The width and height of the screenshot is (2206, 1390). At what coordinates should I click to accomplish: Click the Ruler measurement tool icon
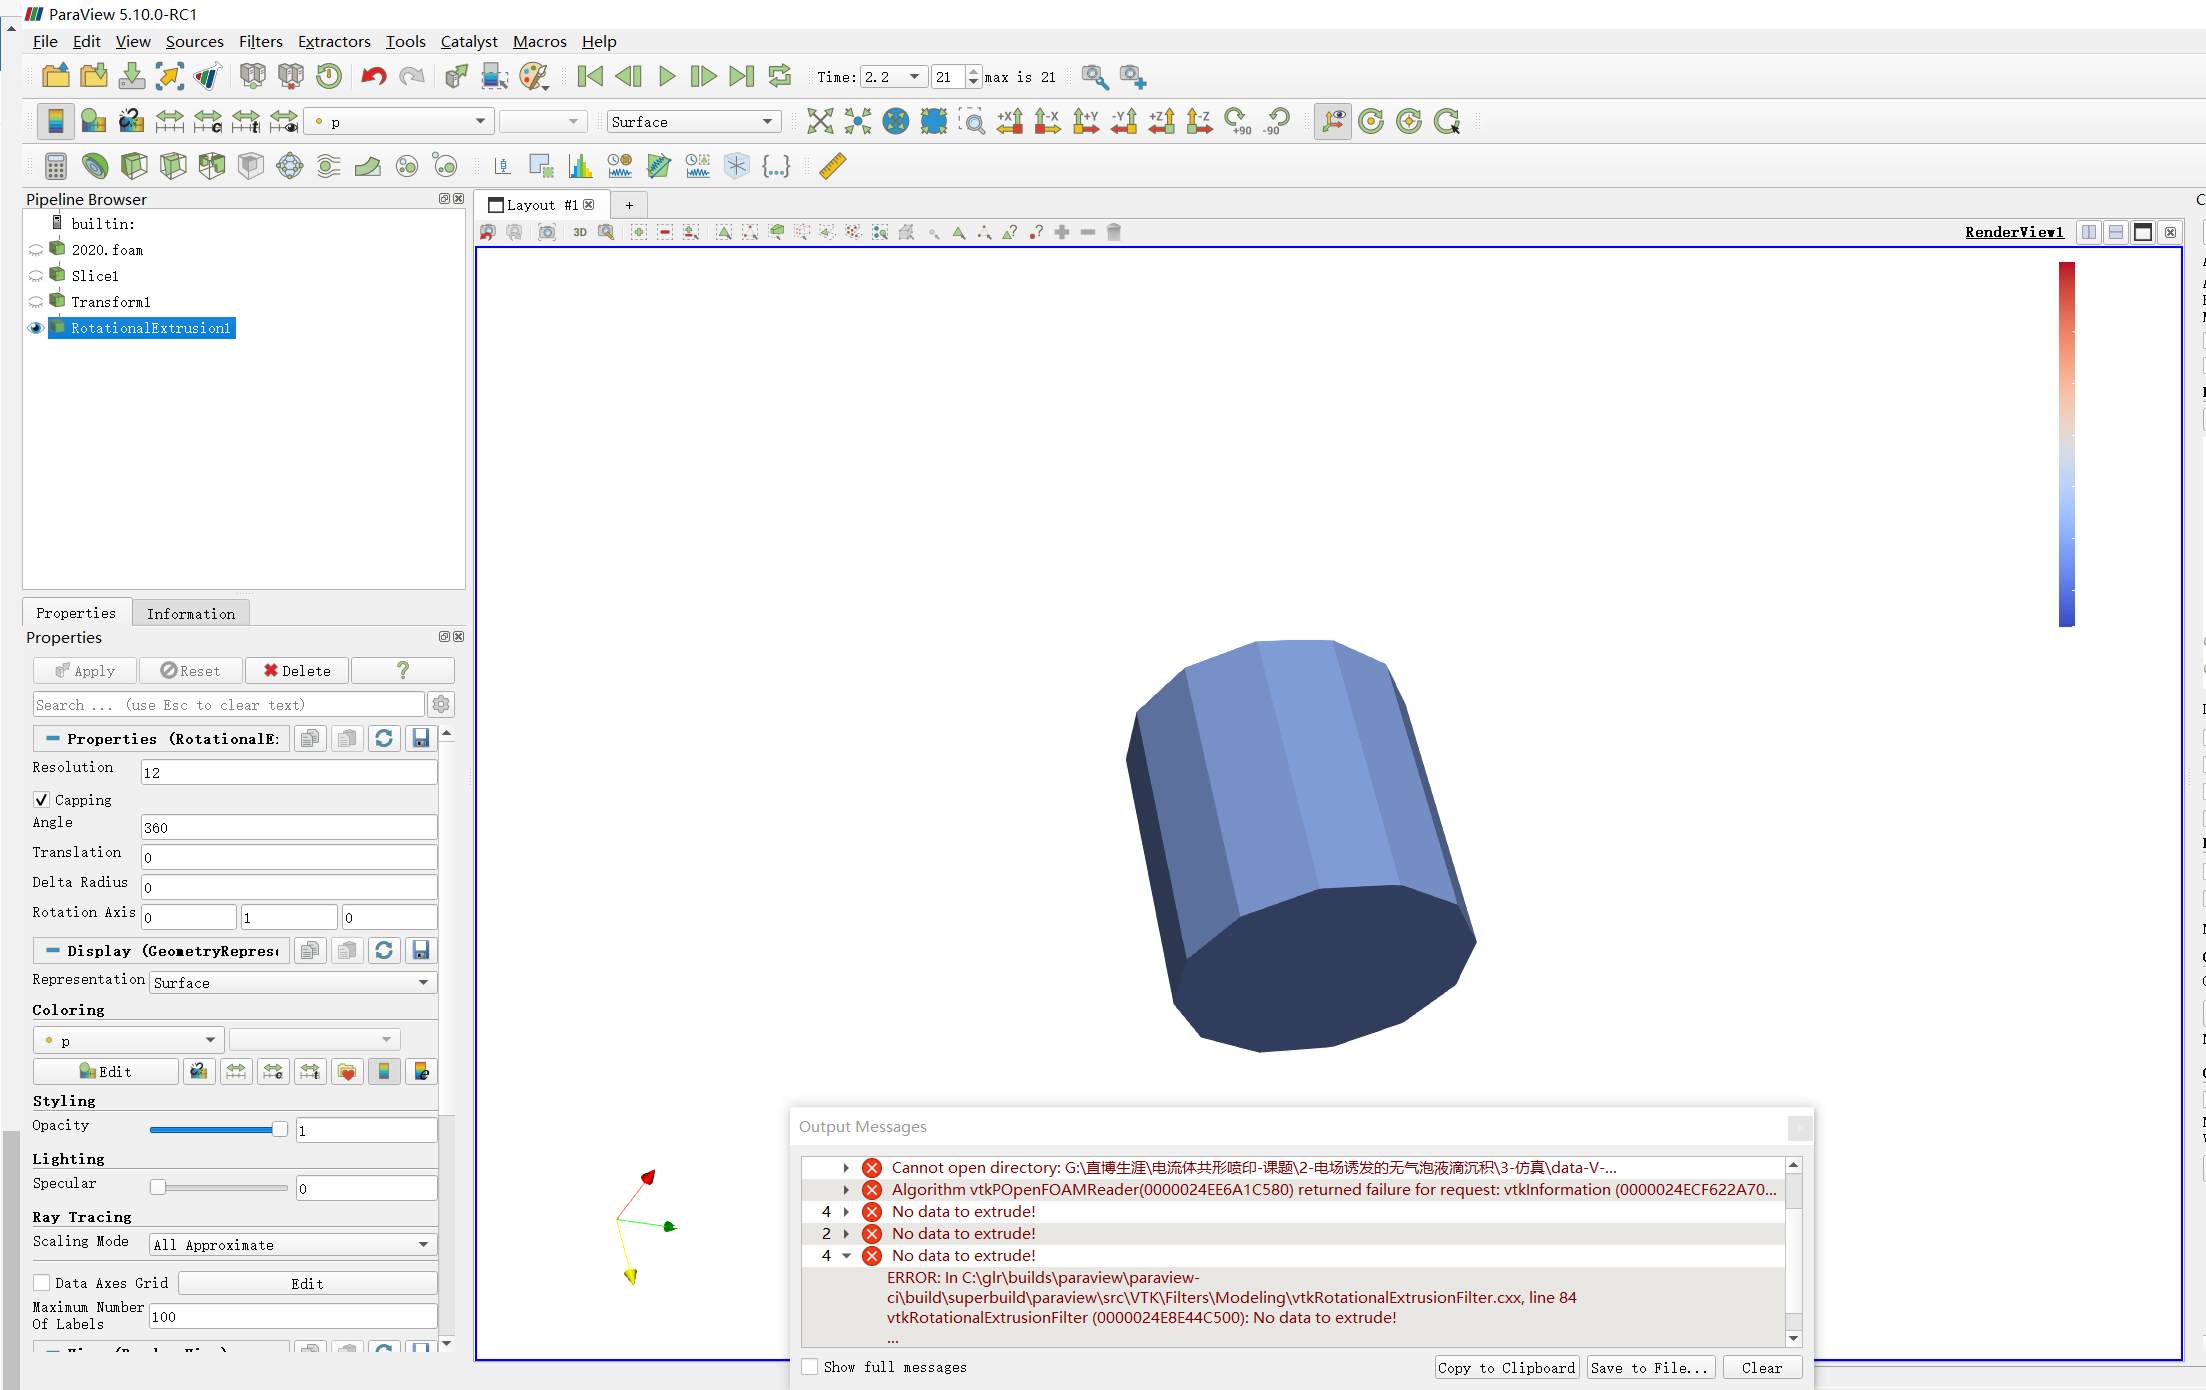(x=832, y=166)
